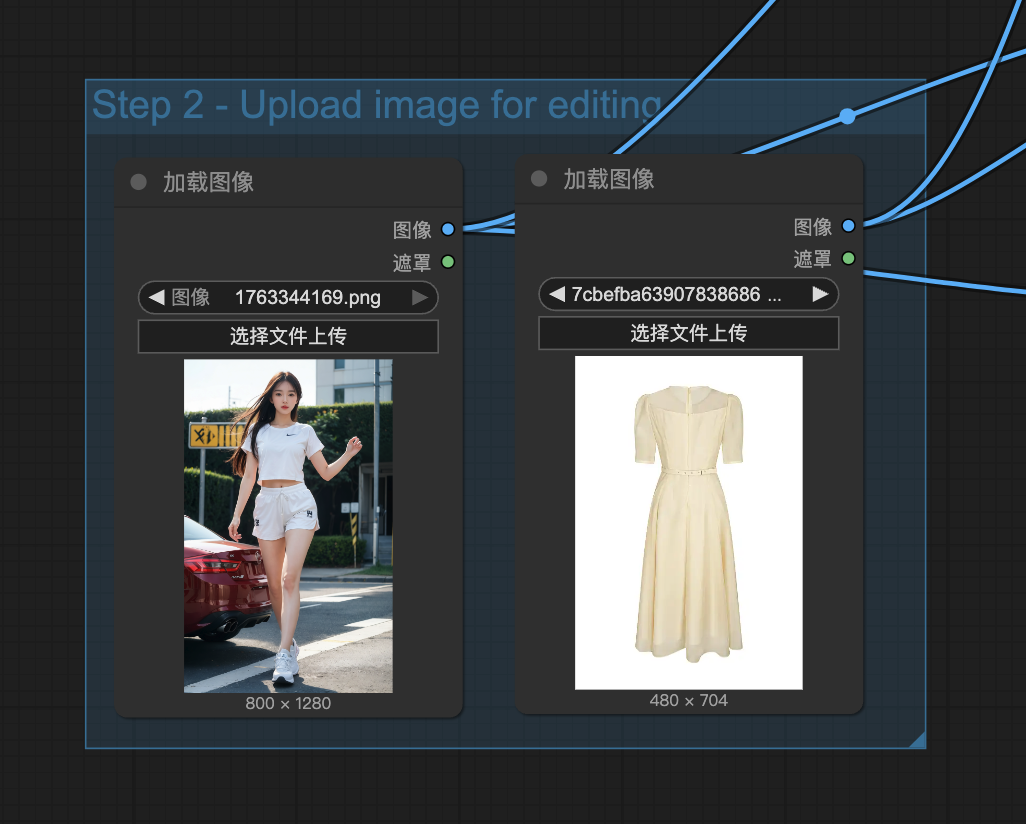
Task: Click 选择文件上传 button in the right node
Action: (688, 333)
